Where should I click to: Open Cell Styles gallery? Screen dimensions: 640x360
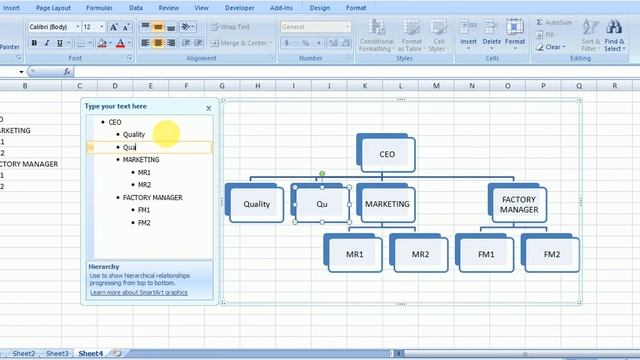438,36
